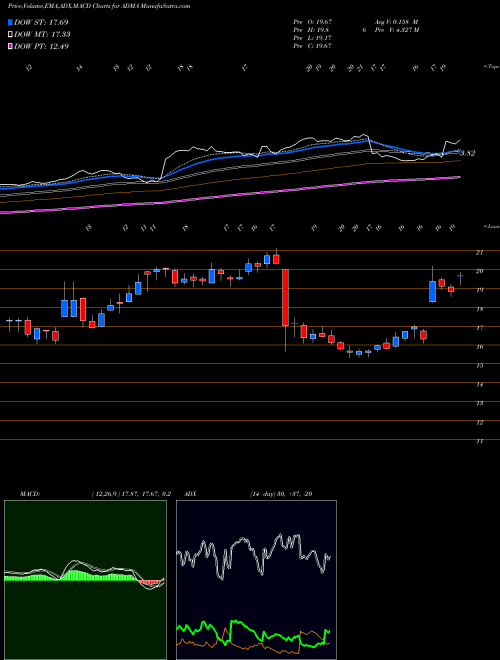This screenshot has width=500, height=660.
Task: Click the '(14 day) 30, +37, -20' ADX values
Action: pyautogui.click(x=281, y=494)
